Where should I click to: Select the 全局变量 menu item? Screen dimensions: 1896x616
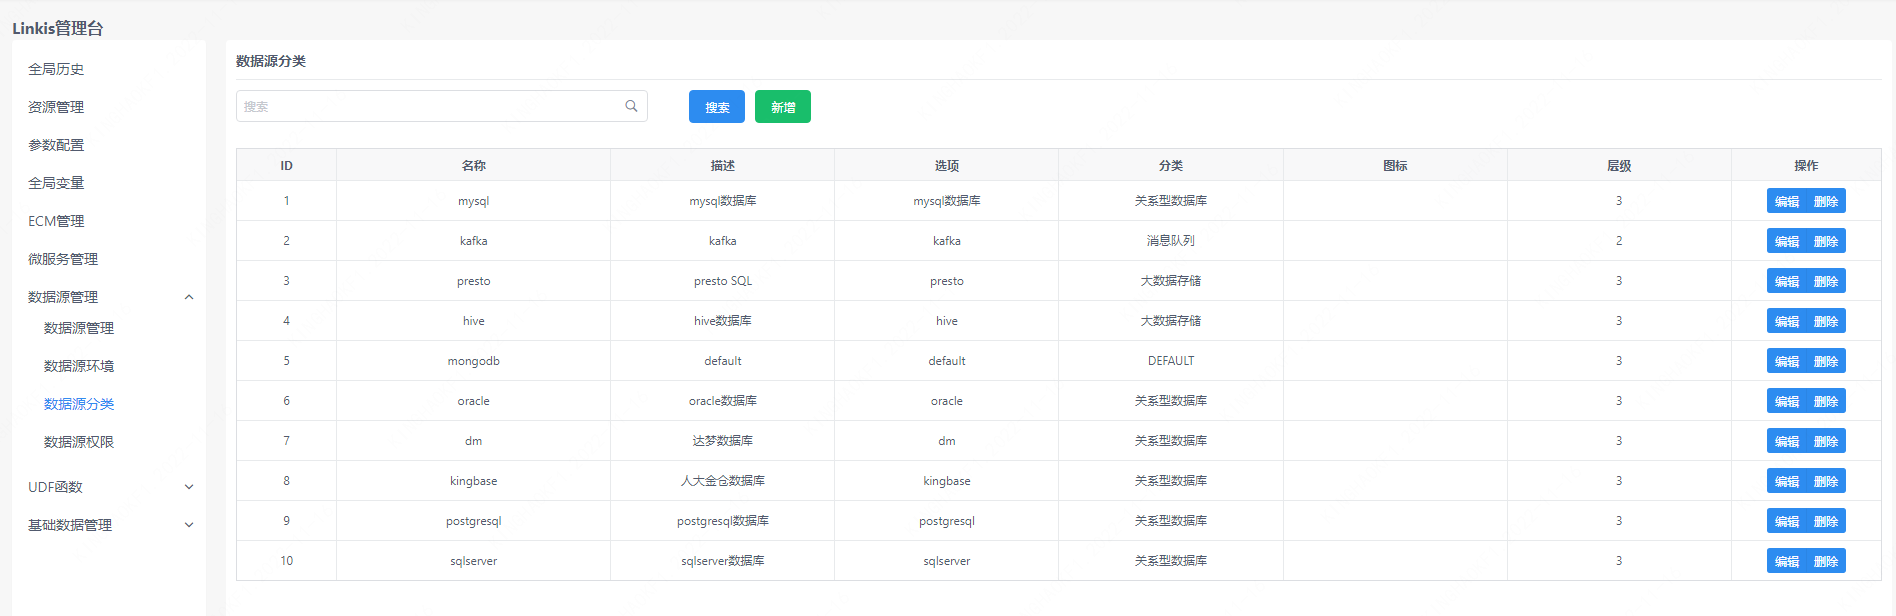coord(56,183)
